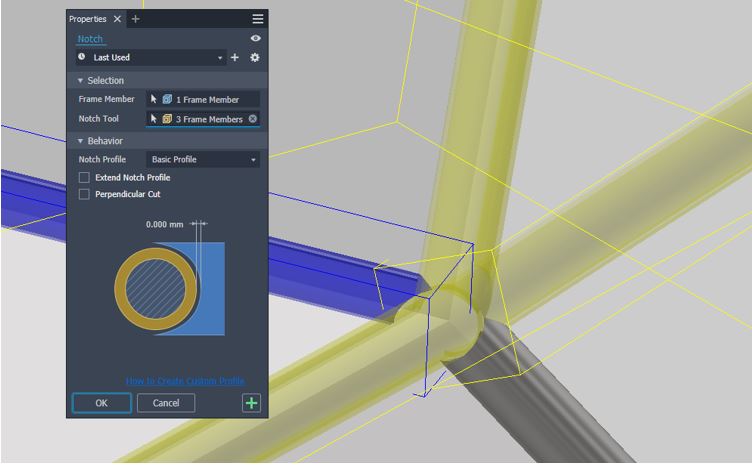Viewport: 752px width, 465px height.
Task: Click the Frame Member label text
Action: point(106,99)
